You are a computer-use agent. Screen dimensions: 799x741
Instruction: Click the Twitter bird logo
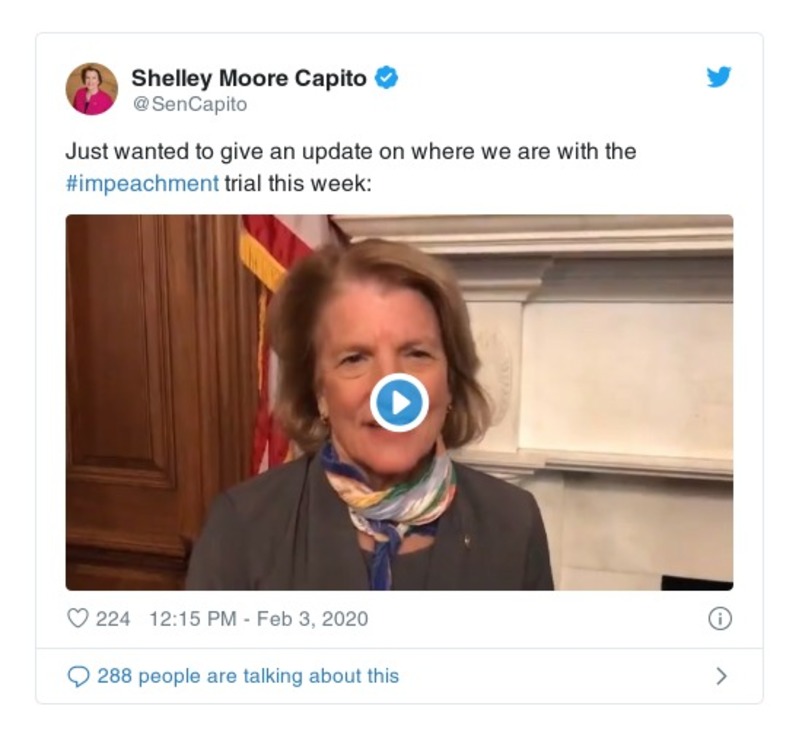[x=719, y=77]
